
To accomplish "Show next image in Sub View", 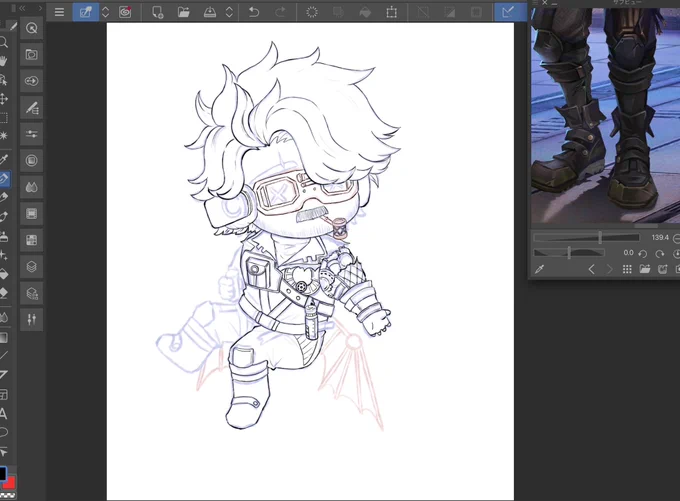I will (x=610, y=269).
